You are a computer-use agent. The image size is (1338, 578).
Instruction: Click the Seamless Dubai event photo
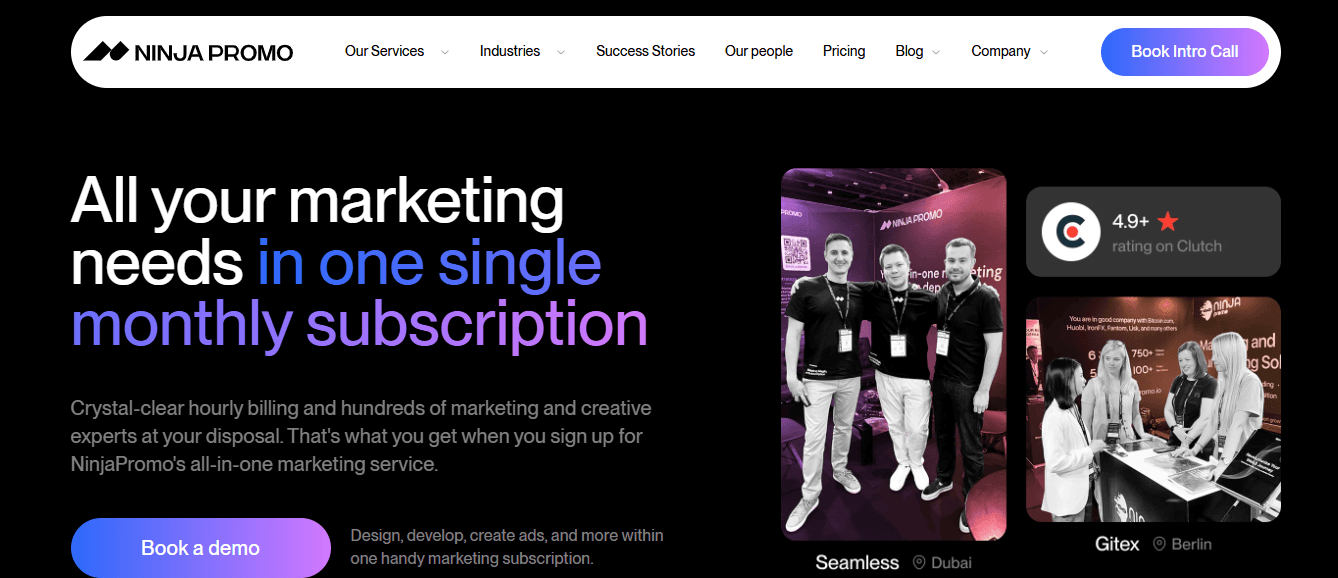tap(893, 353)
